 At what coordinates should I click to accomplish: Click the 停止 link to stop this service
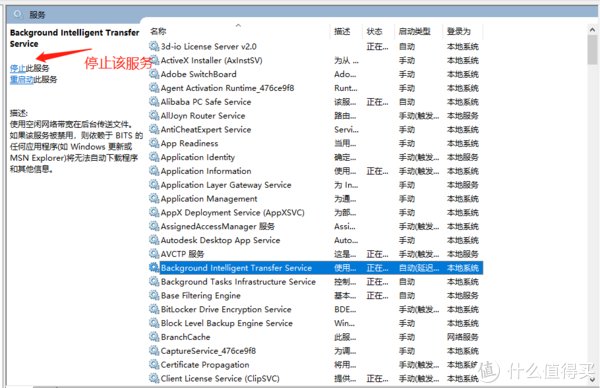pos(18,68)
